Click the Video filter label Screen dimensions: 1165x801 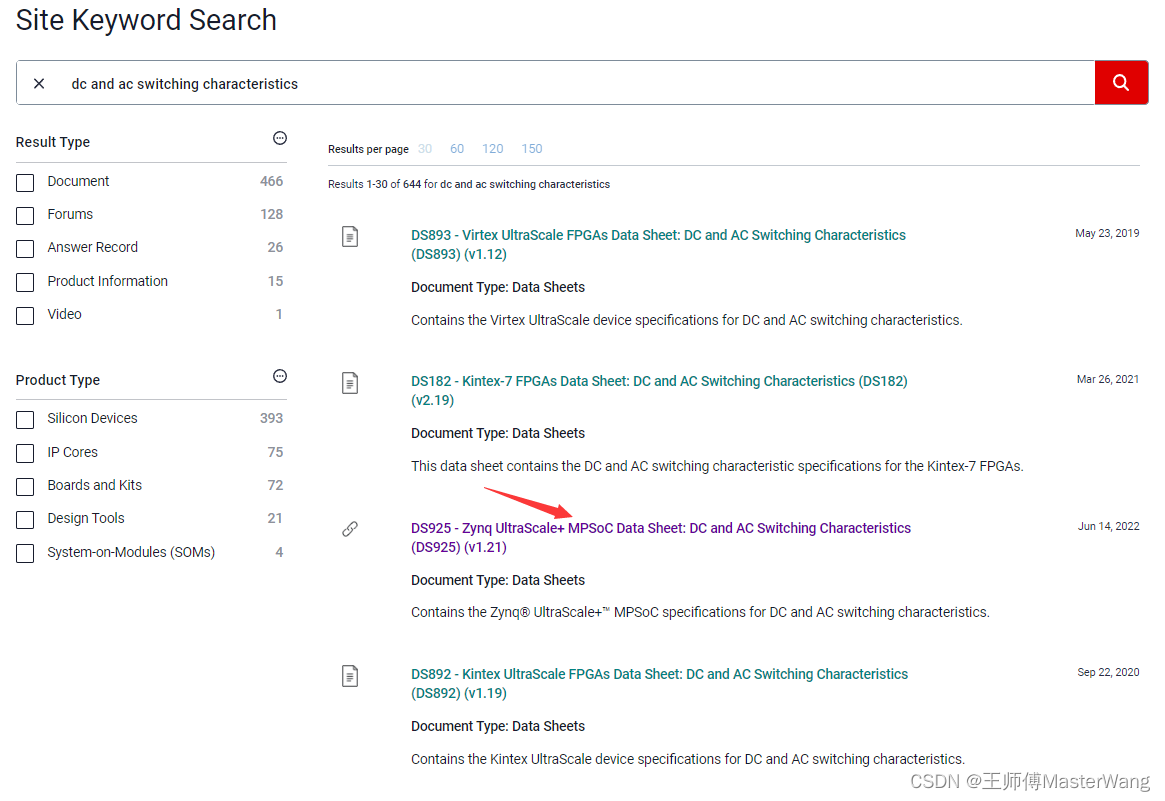pyautogui.click(x=65, y=314)
